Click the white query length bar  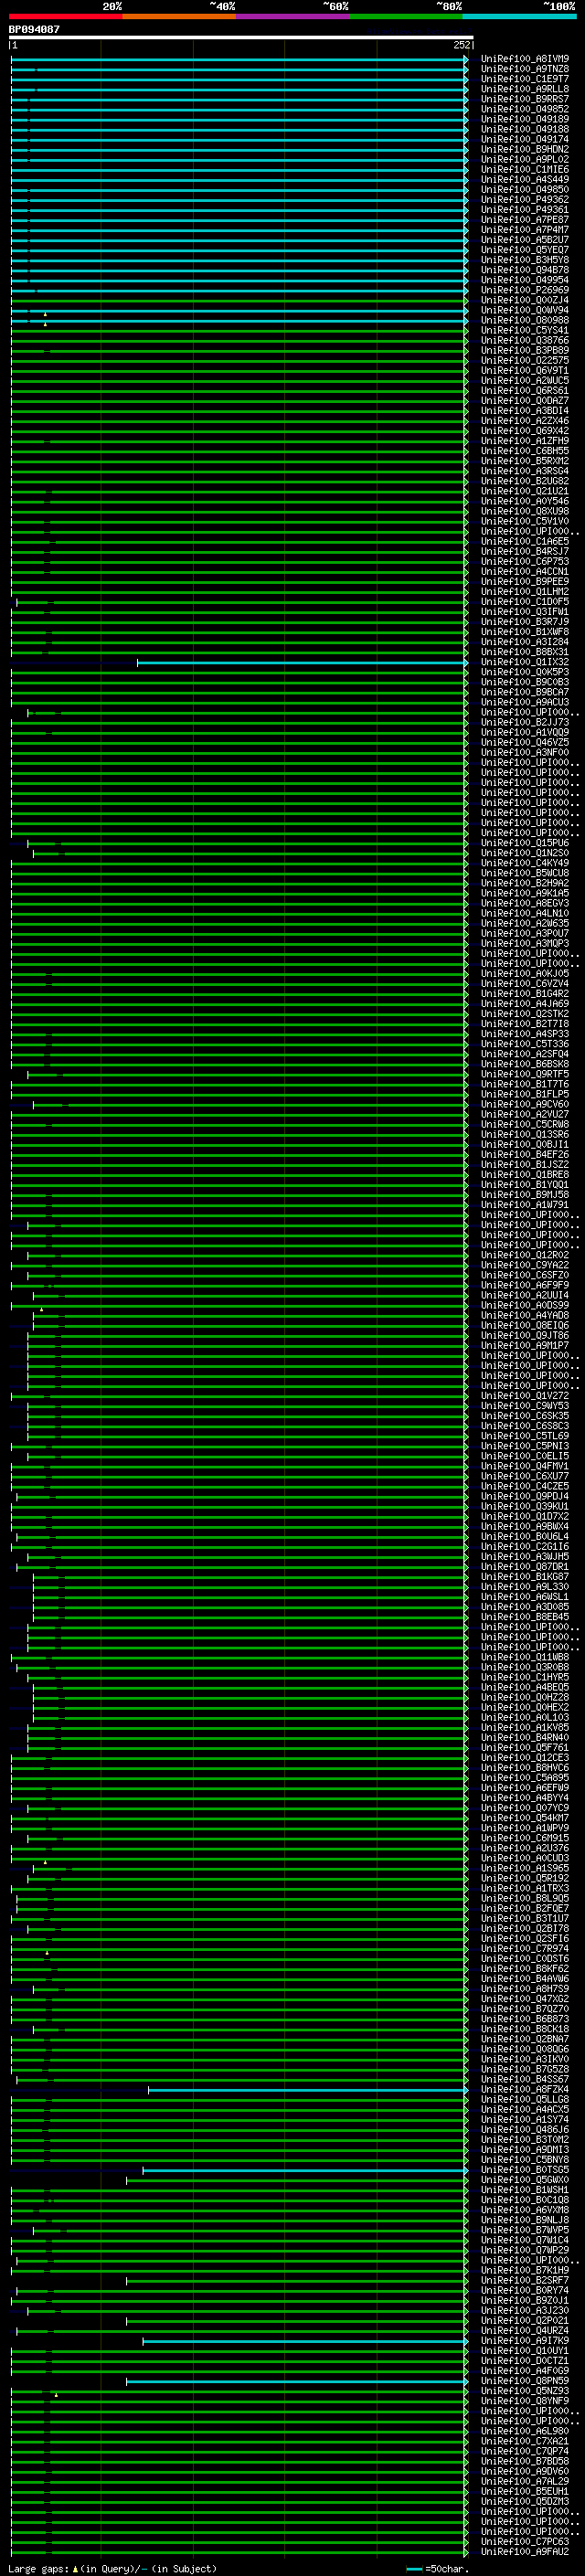pos(241,37)
